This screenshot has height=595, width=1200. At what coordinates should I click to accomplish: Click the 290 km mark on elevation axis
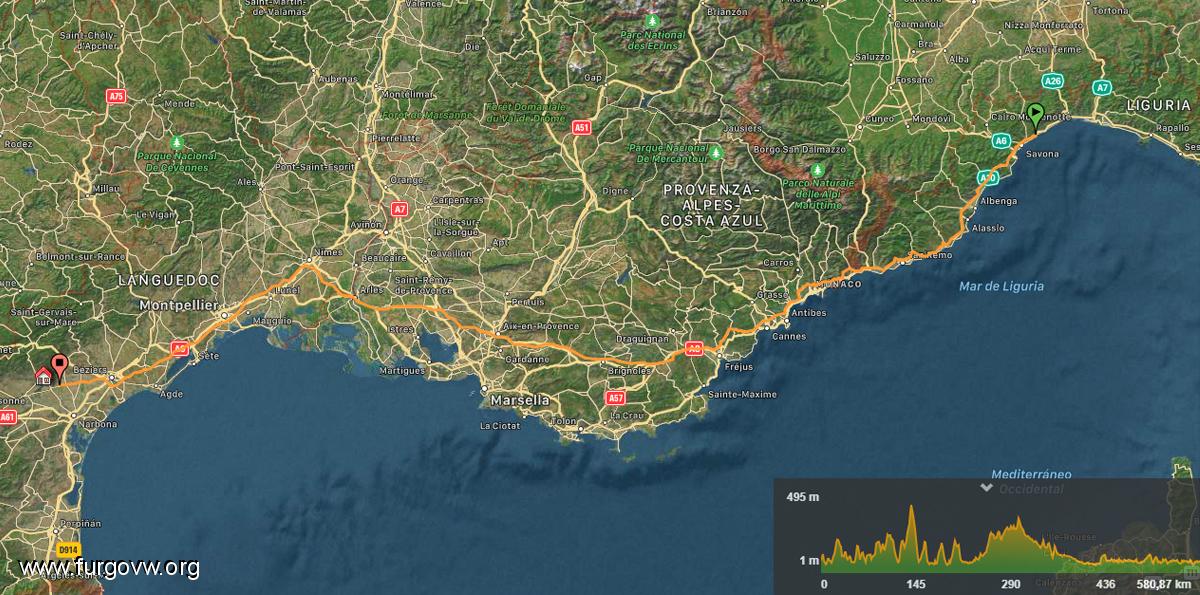(1011, 584)
